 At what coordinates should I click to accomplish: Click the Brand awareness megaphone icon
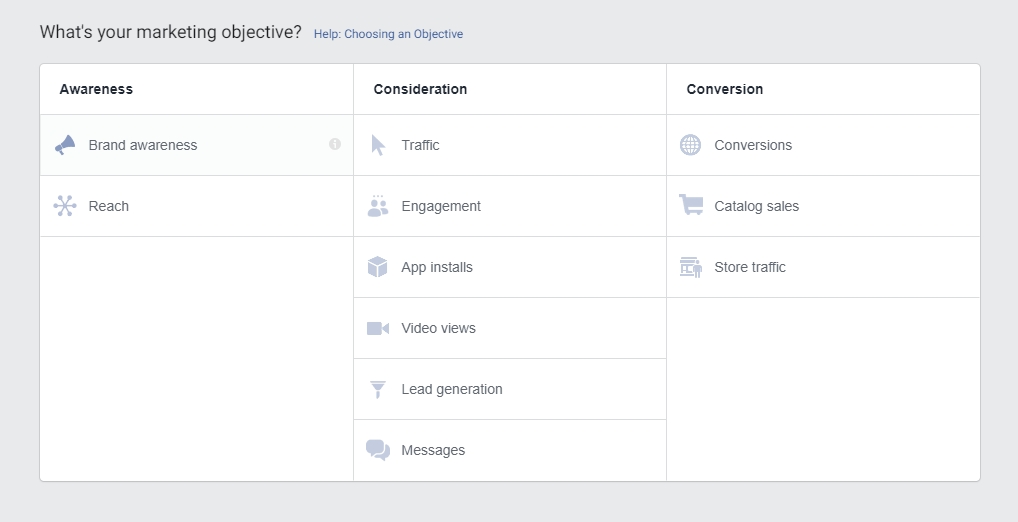[65, 145]
